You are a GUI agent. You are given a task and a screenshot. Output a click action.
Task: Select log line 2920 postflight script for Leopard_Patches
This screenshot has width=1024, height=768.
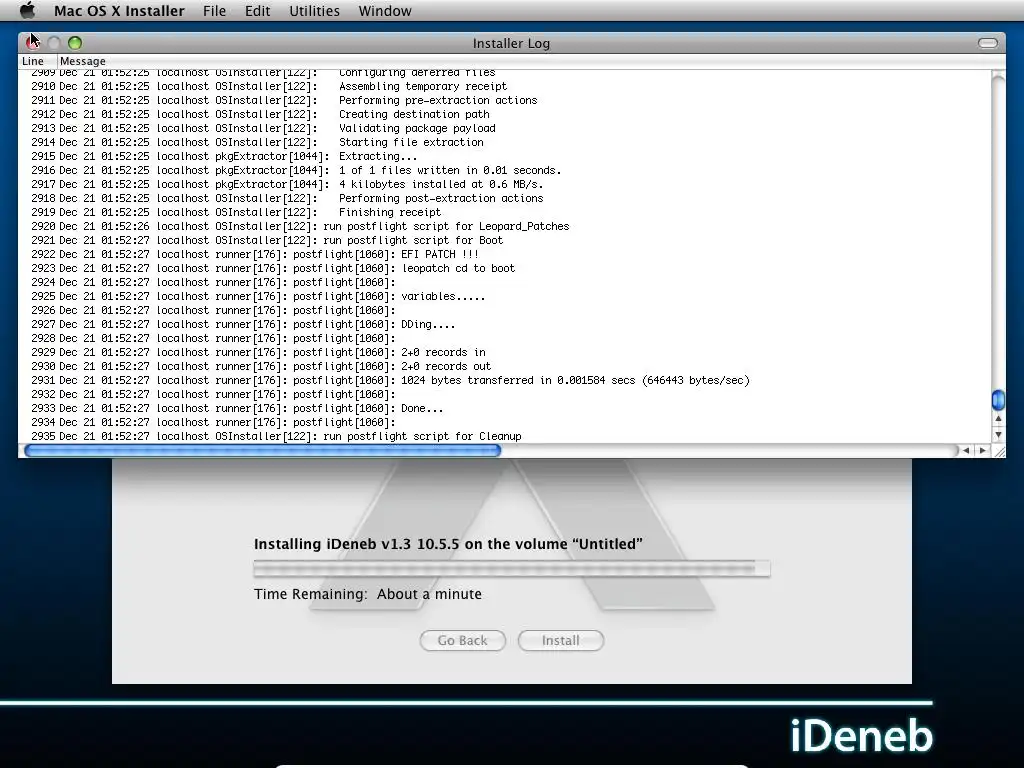click(x=505, y=227)
